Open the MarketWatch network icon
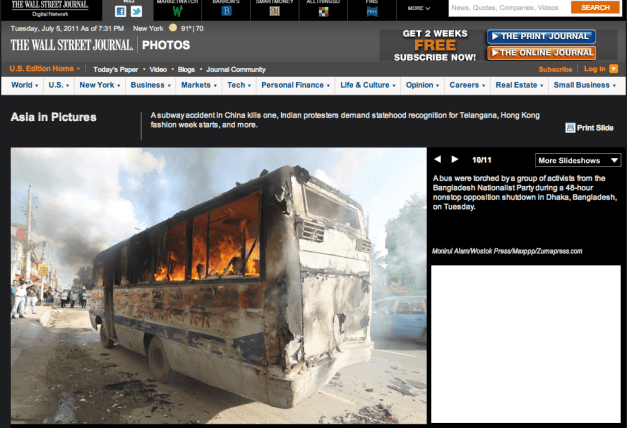 coord(177,12)
